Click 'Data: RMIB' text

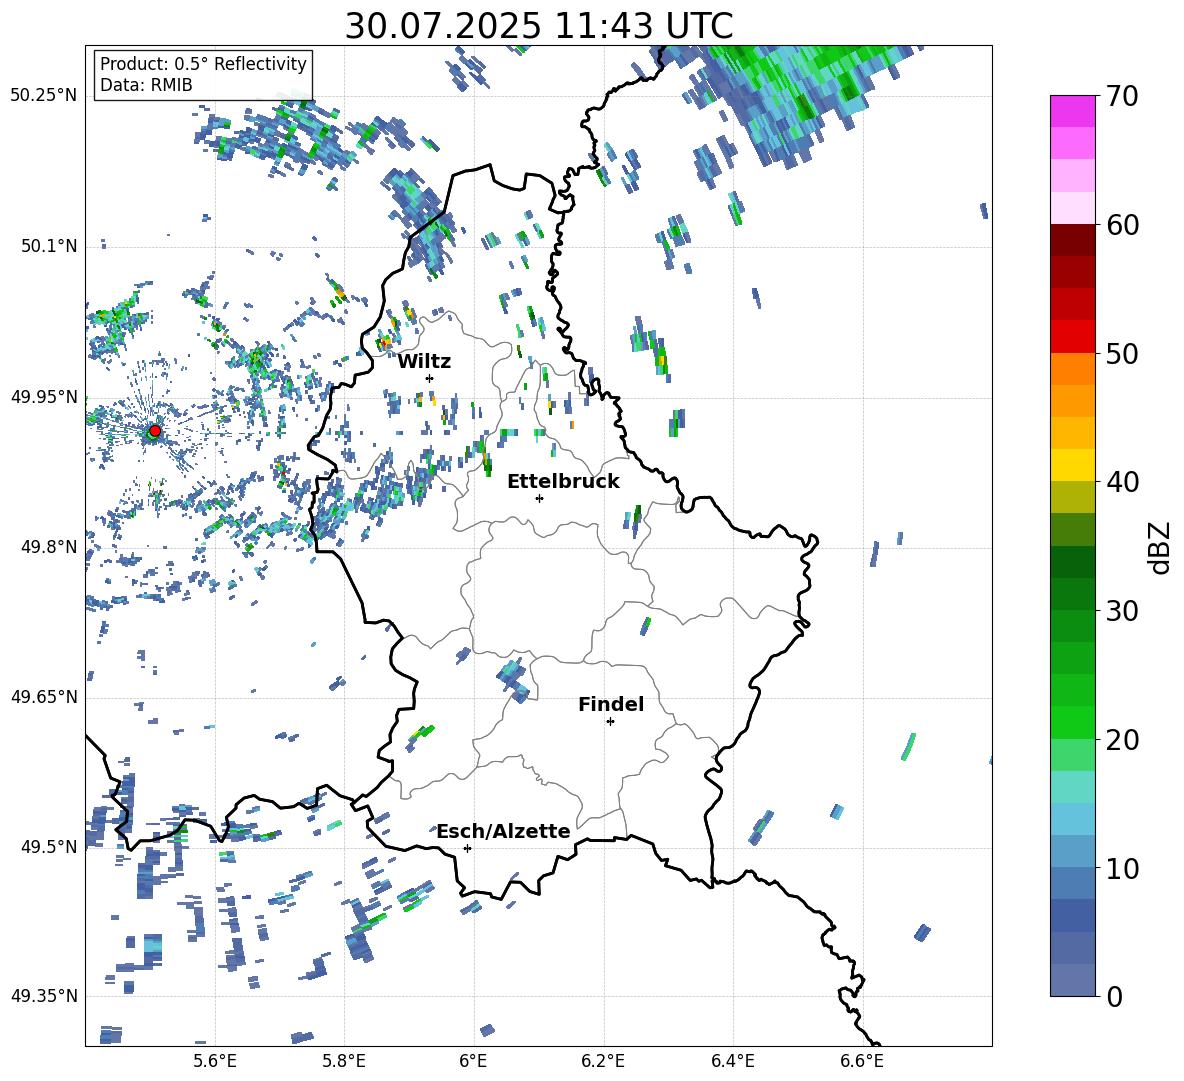click(x=146, y=85)
